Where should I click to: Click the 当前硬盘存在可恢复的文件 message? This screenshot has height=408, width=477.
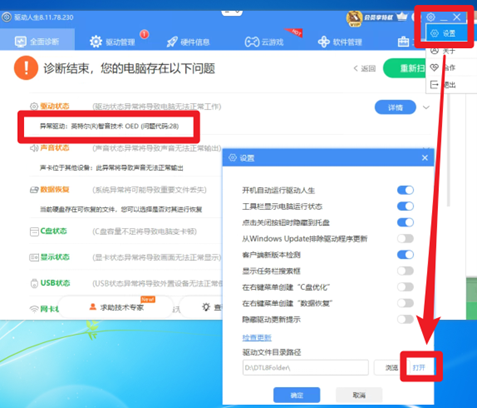[121, 209]
